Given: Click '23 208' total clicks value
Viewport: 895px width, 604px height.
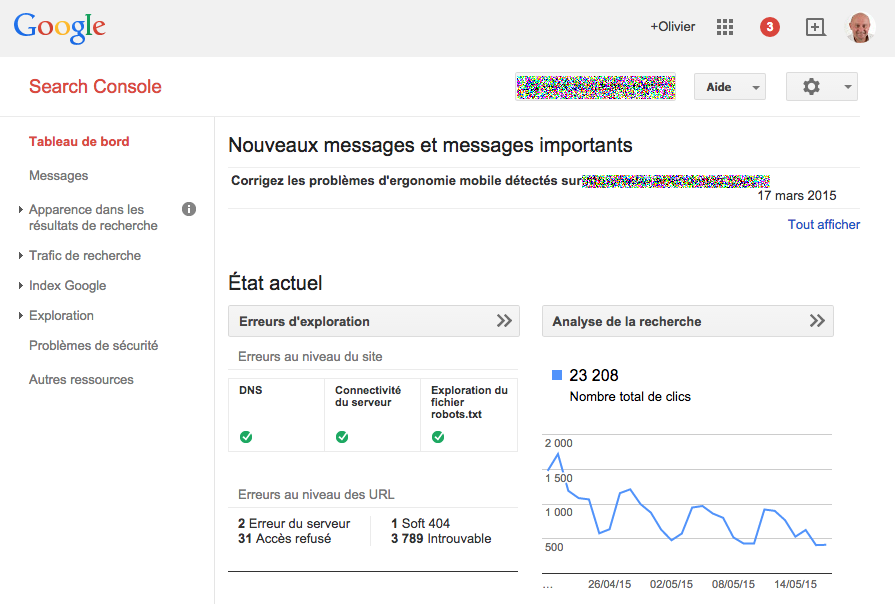Looking at the screenshot, I should (594, 375).
